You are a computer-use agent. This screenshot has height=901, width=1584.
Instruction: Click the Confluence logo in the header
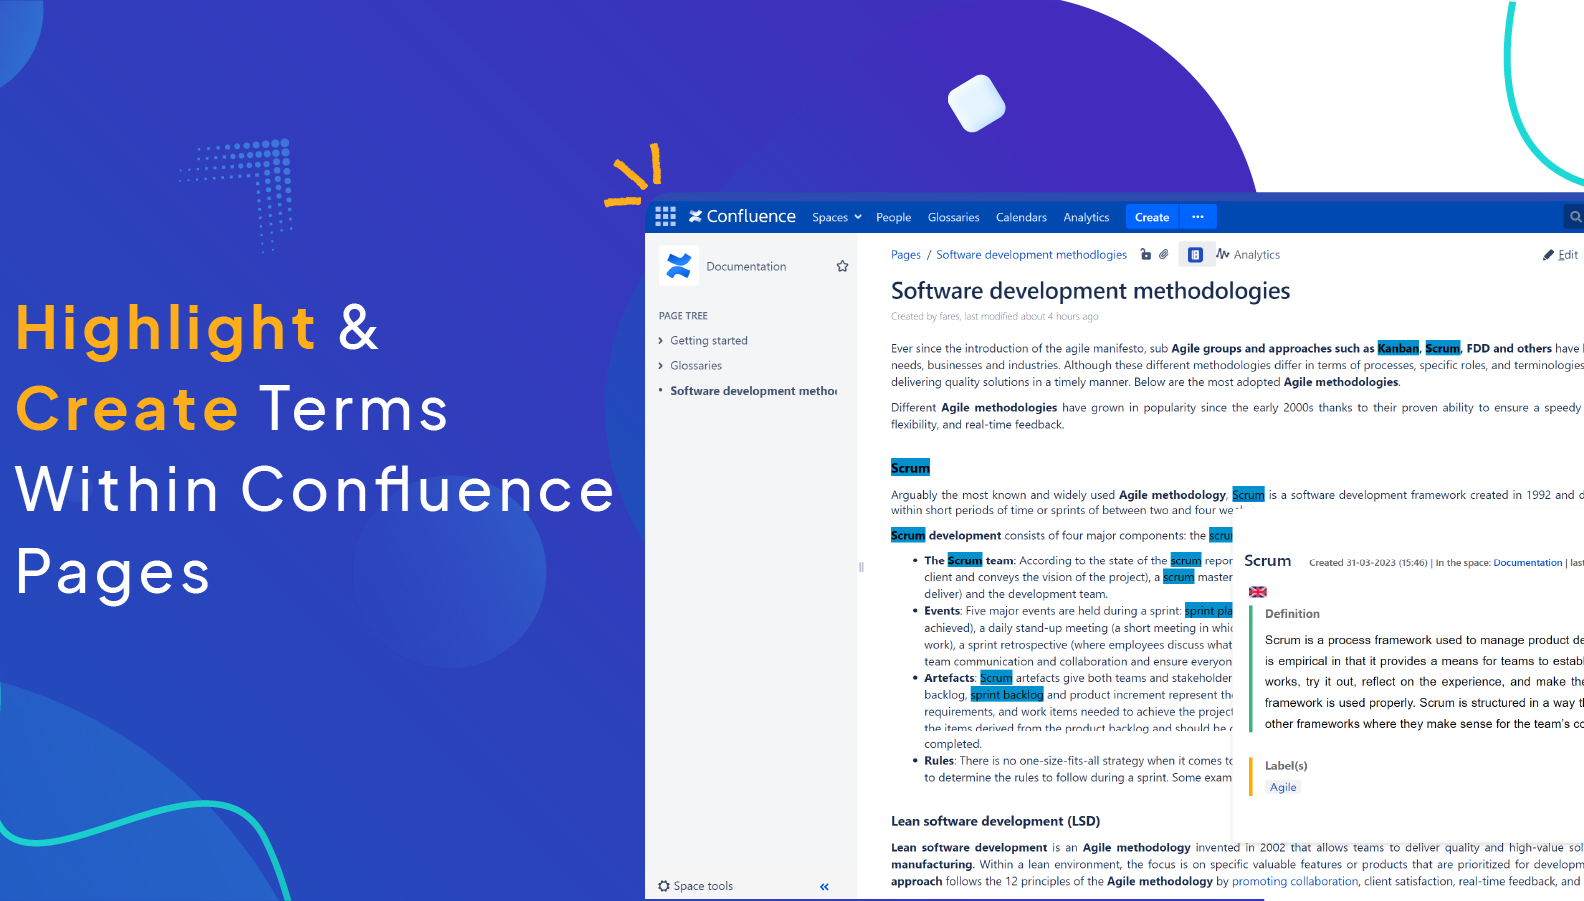(742, 216)
